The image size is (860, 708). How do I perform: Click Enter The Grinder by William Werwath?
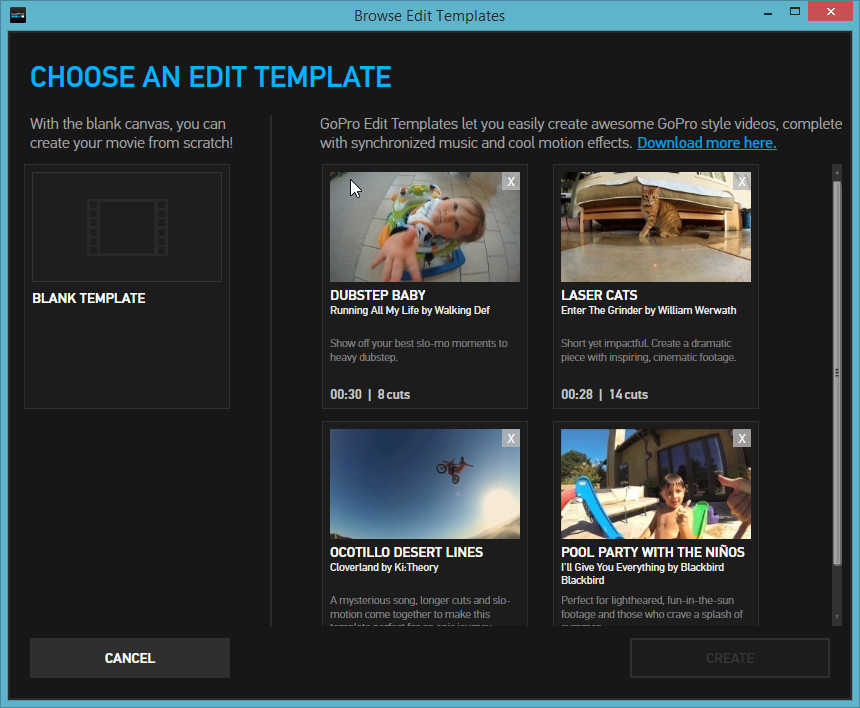[x=648, y=310]
